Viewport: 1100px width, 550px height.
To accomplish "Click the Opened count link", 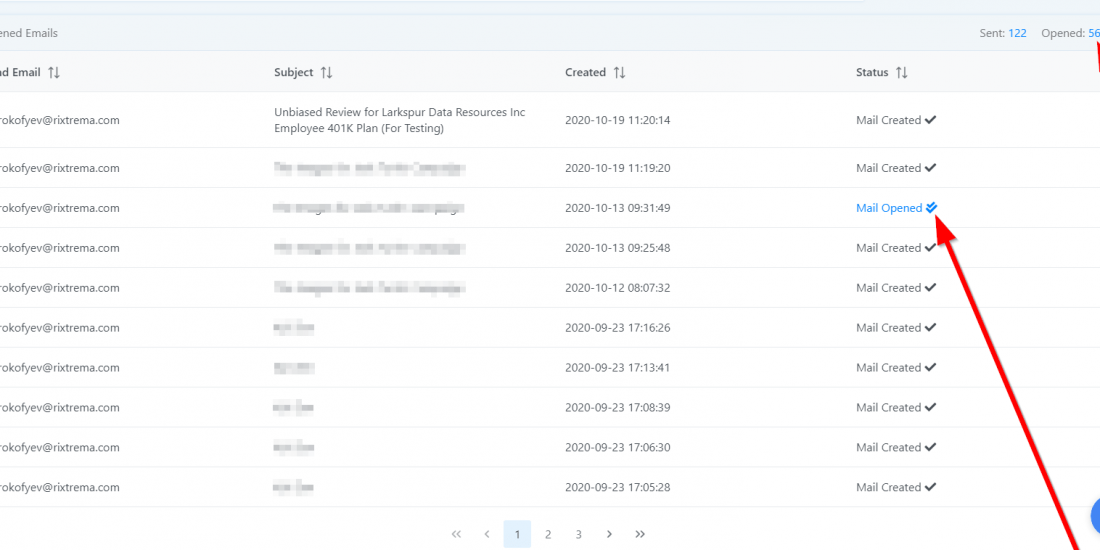I will tap(1094, 33).
